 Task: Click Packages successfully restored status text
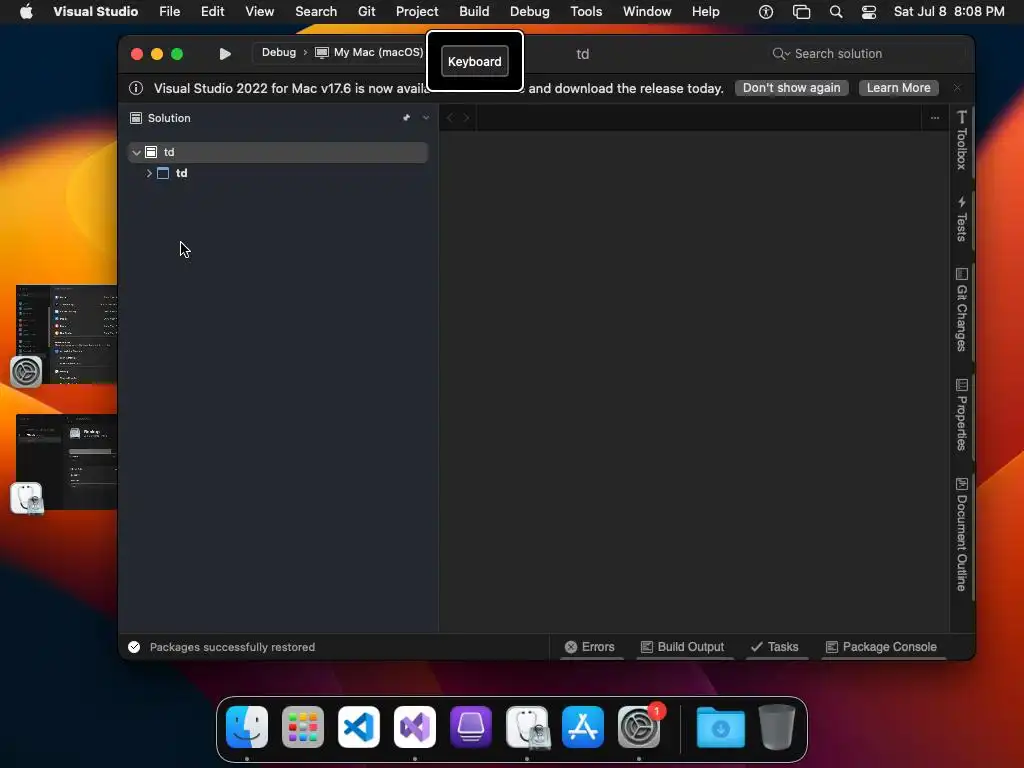(x=232, y=647)
